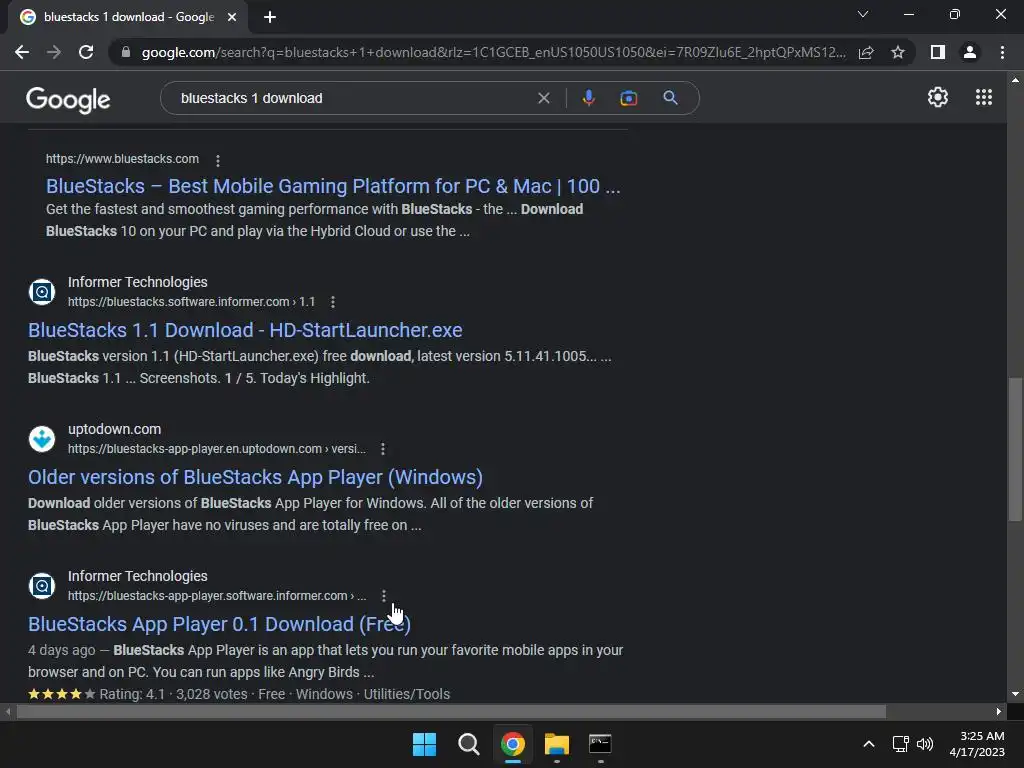This screenshot has width=1024, height=768.
Task: Open Google quick settings gear
Action: pos(938,97)
